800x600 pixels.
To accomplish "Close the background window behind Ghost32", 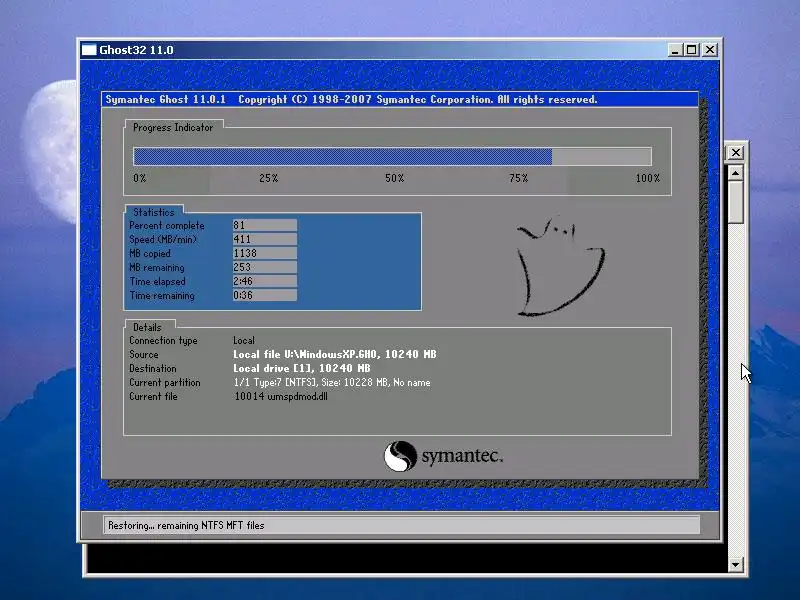I will pos(736,153).
